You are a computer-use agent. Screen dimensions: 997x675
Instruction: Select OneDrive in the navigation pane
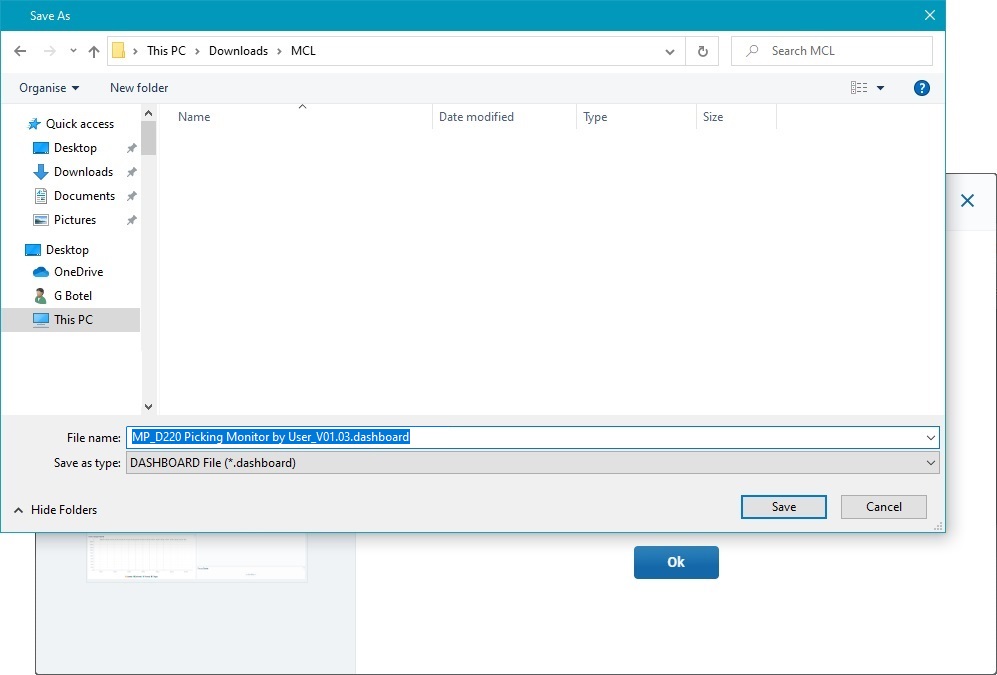point(77,272)
